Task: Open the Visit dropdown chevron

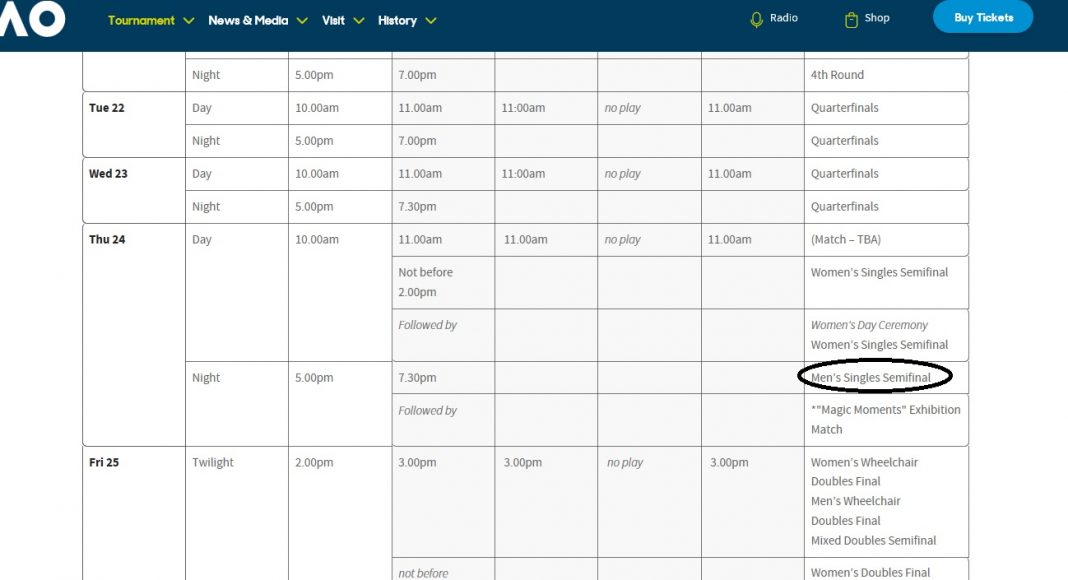Action: [358, 21]
